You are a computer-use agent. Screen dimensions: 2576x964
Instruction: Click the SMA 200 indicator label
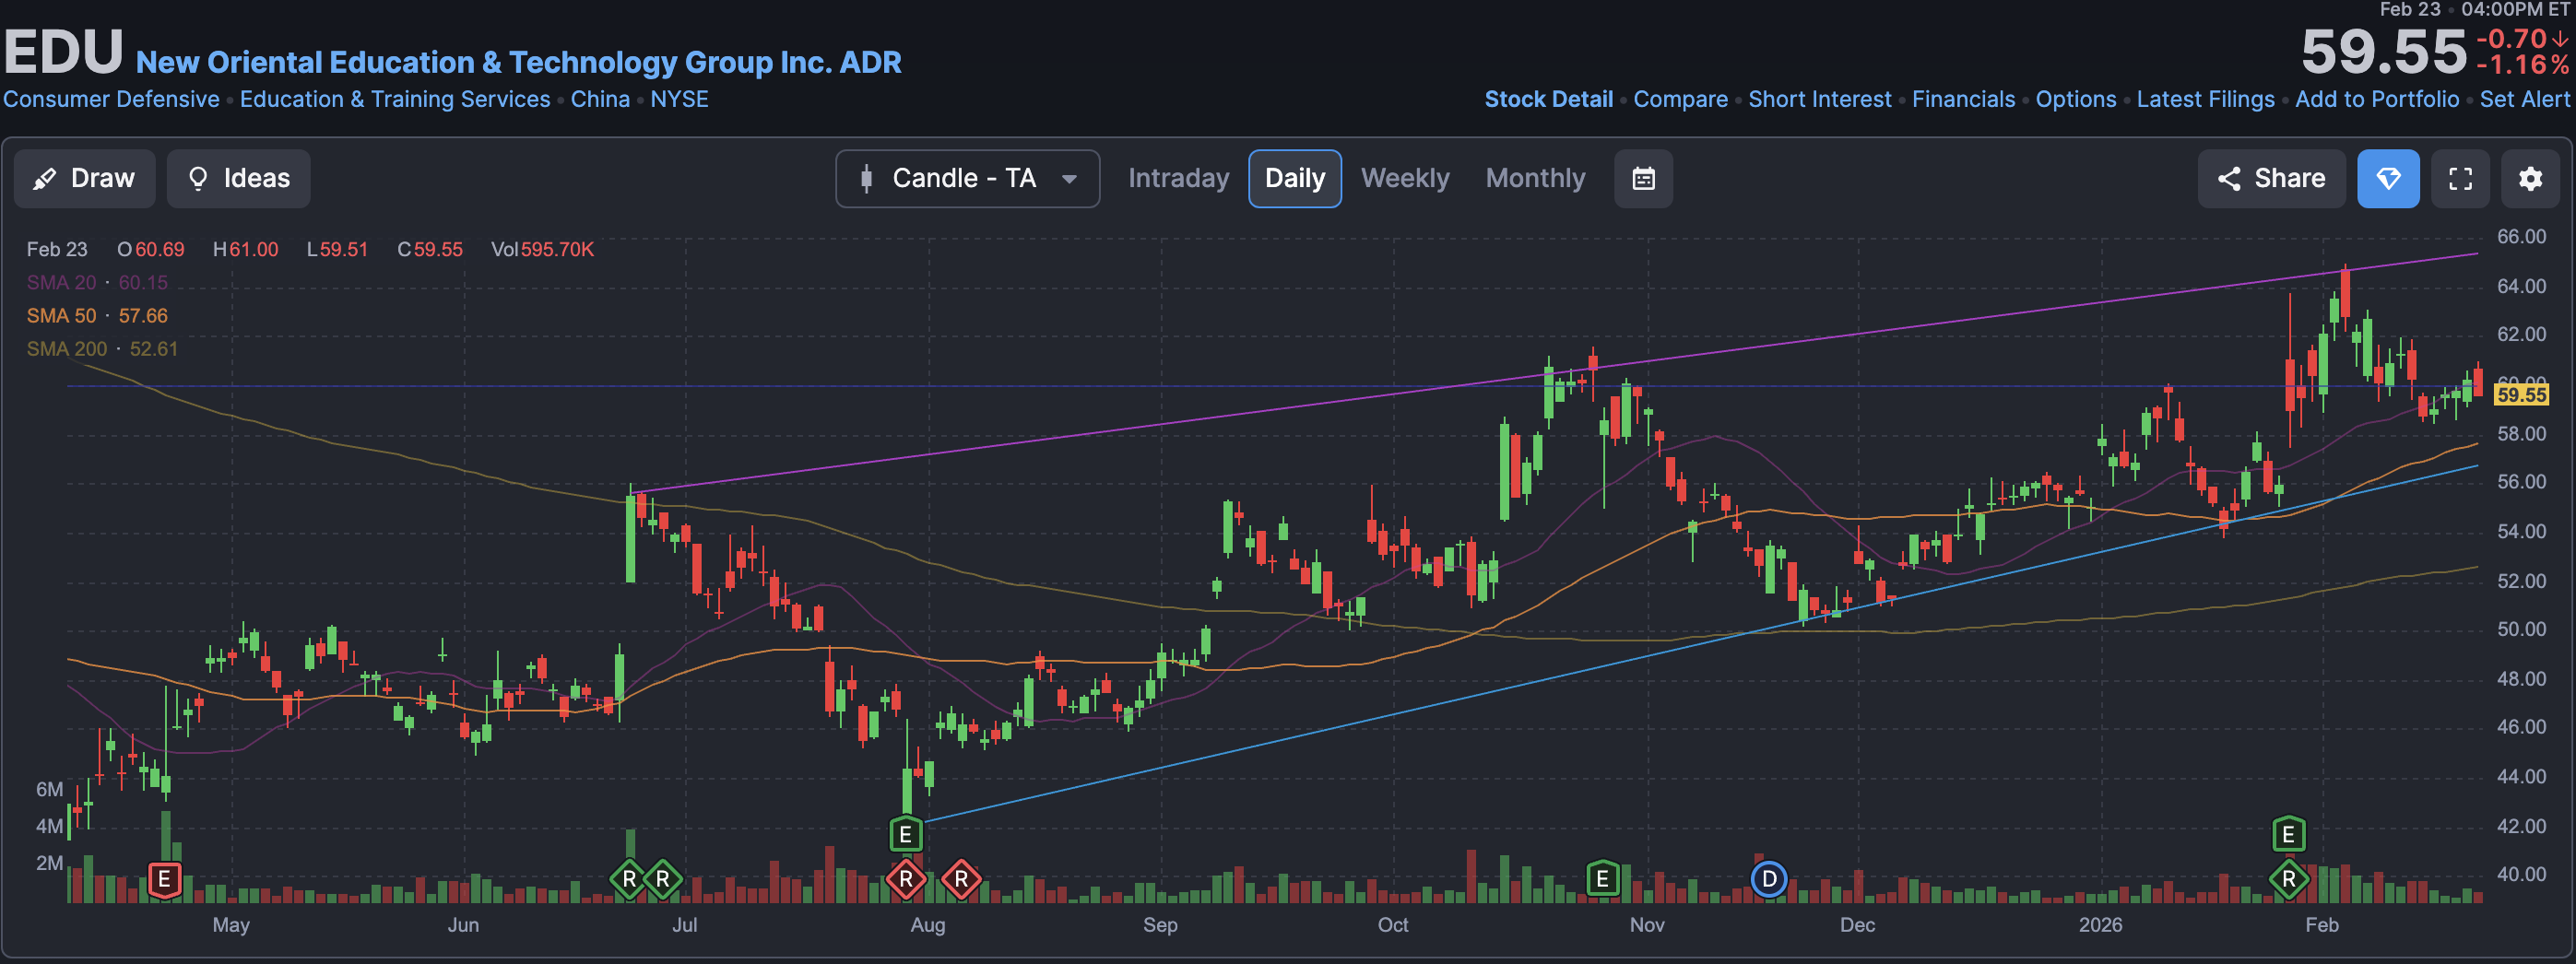tap(66, 348)
